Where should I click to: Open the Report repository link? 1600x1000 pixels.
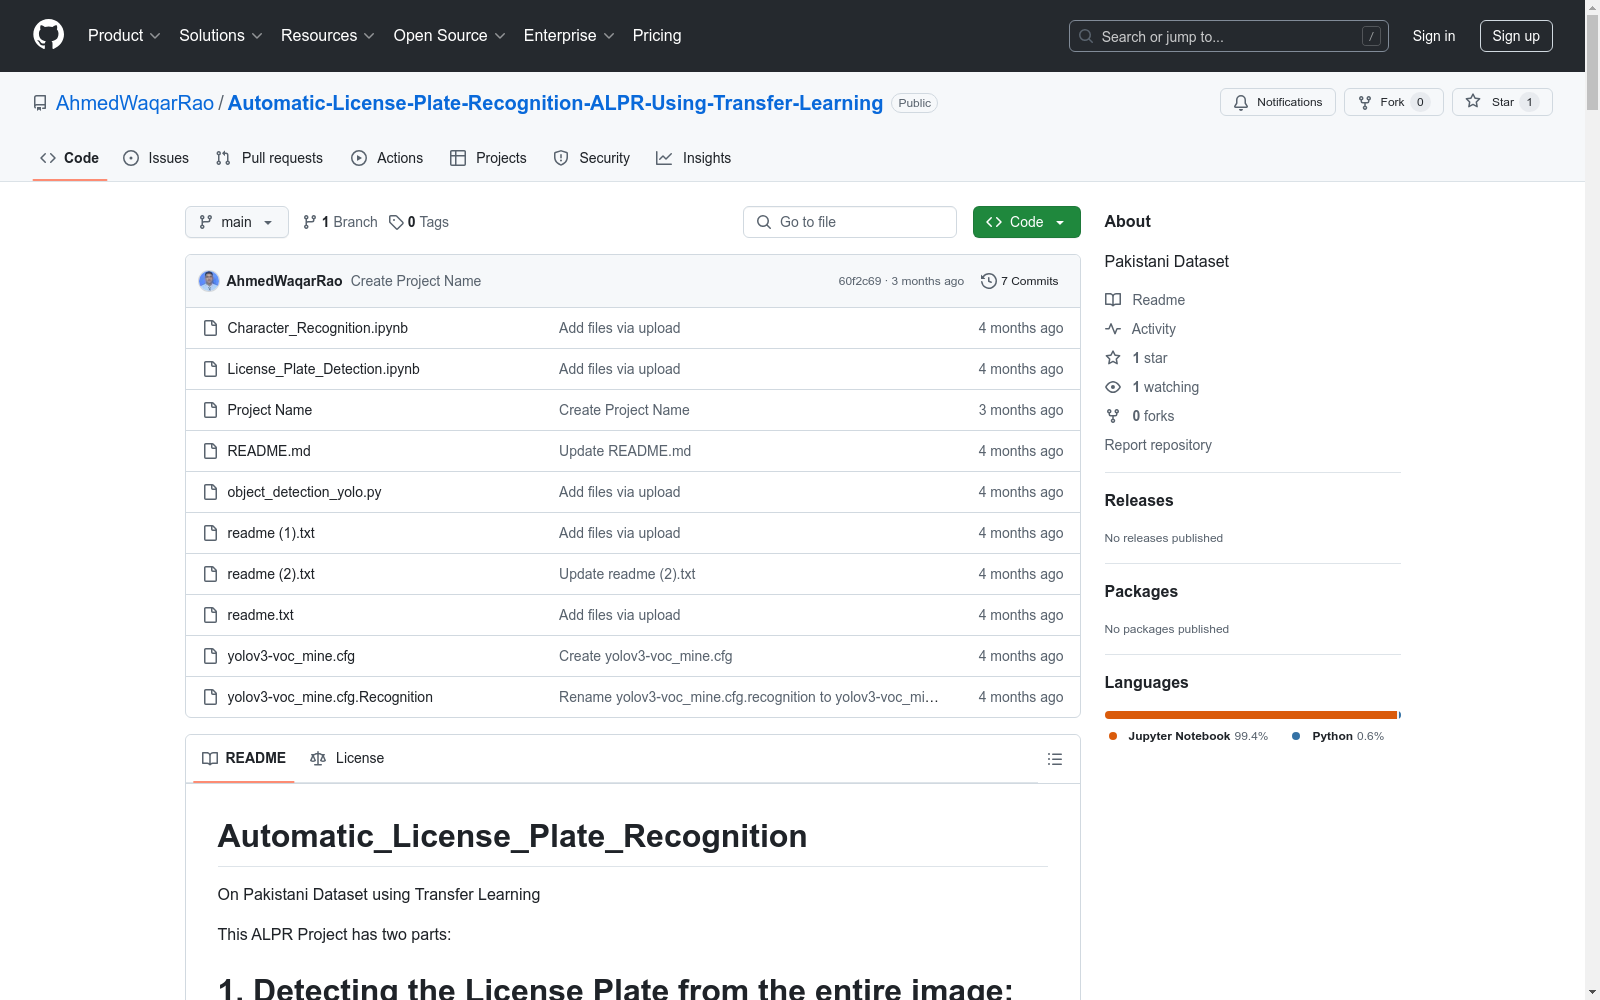pos(1158,445)
